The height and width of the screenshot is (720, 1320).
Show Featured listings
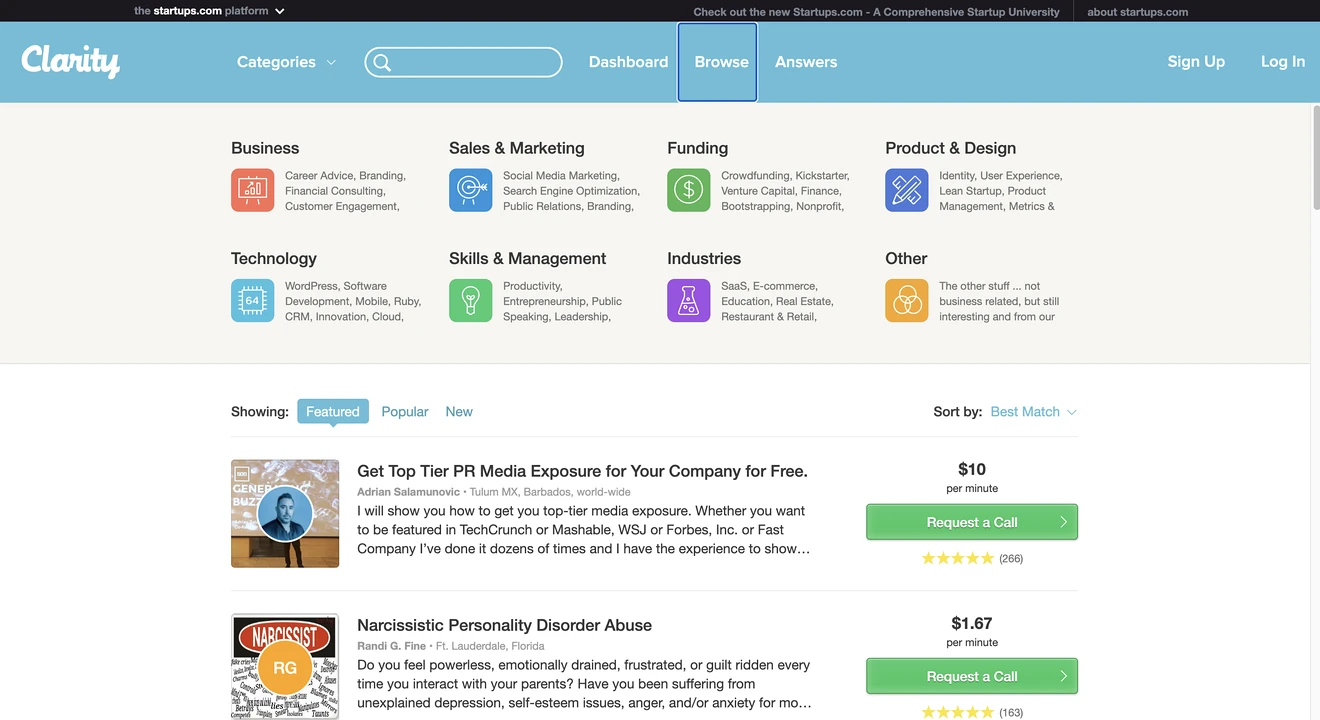333,411
